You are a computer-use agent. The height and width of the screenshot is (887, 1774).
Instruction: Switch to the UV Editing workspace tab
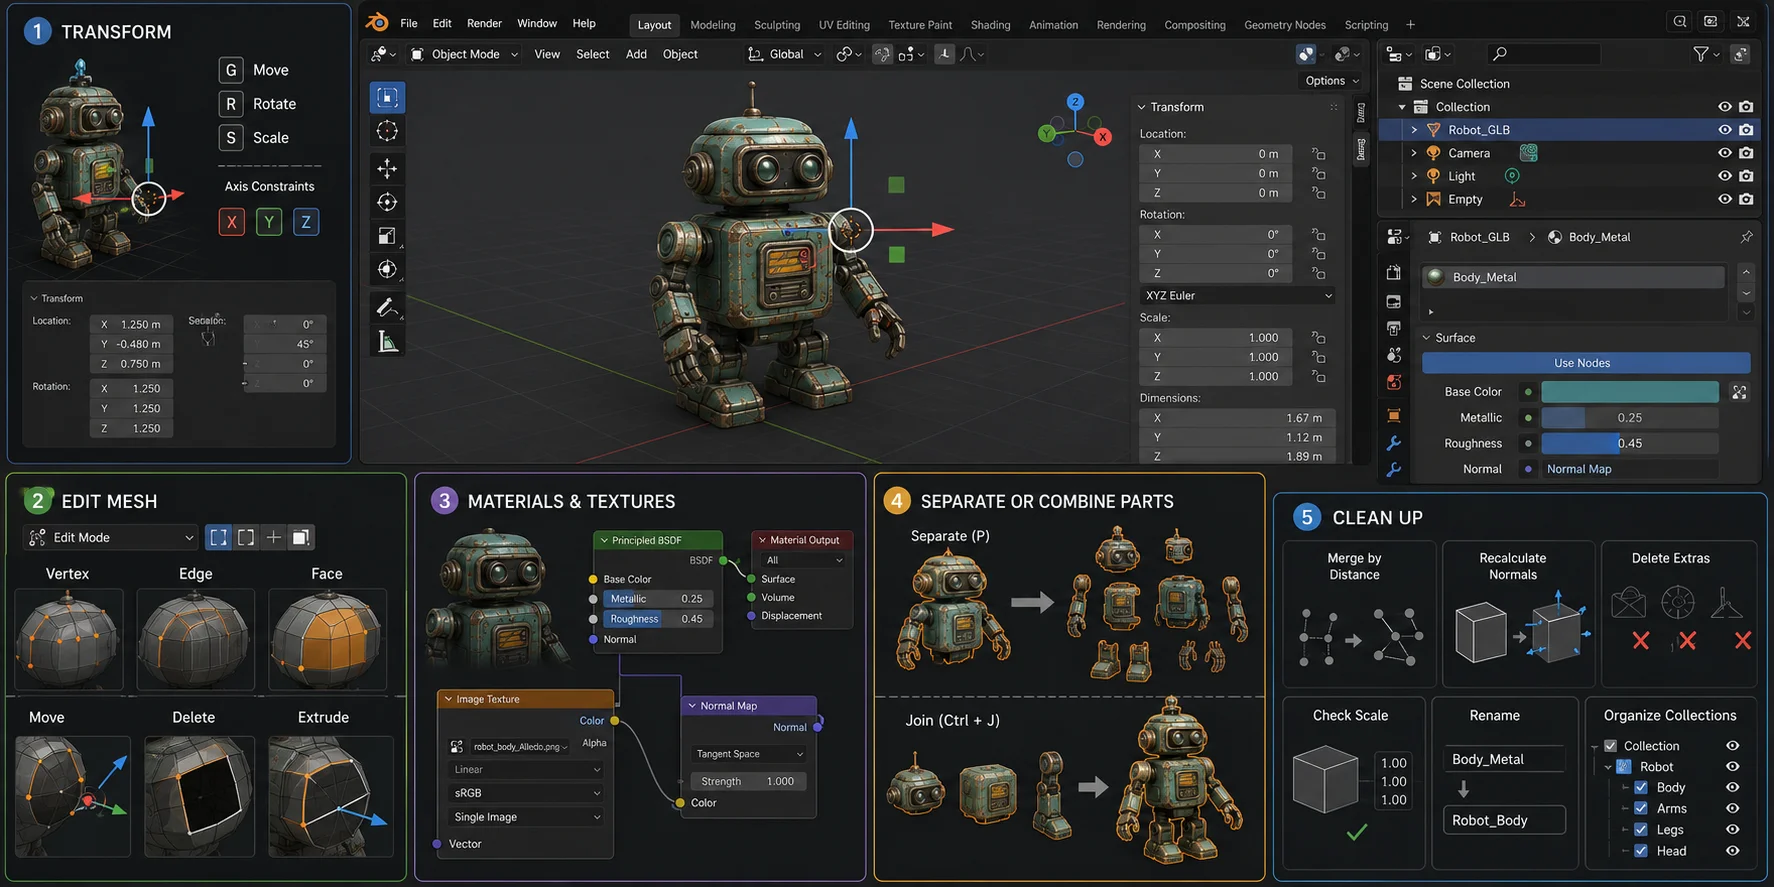(x=844, y=25)
